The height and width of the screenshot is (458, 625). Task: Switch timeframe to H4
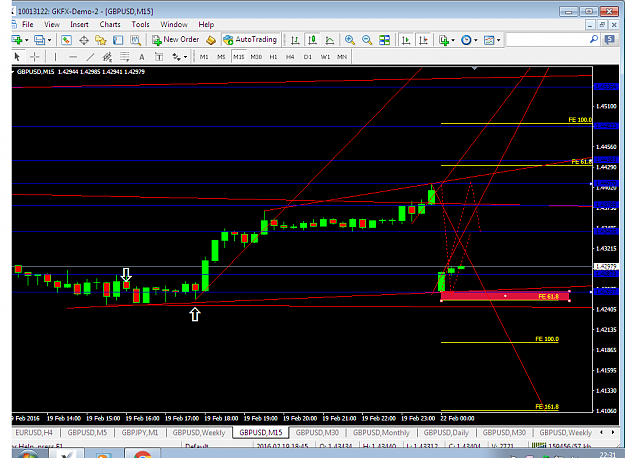pos(290,57)
